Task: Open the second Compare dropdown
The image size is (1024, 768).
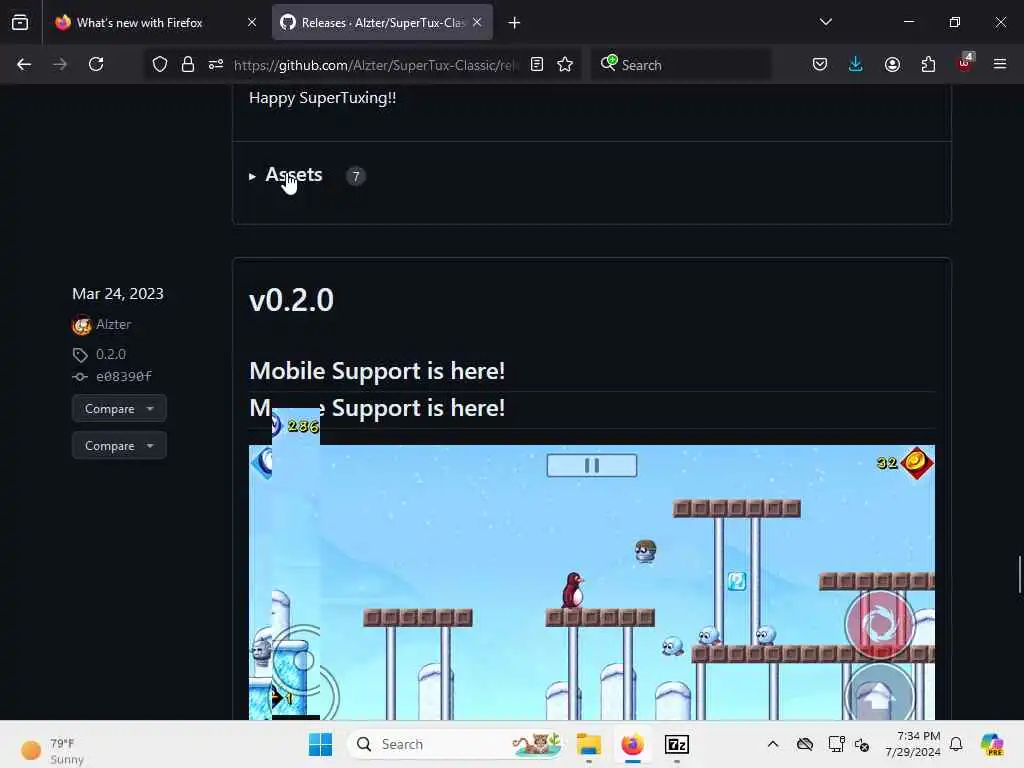Action: point(120,446)
